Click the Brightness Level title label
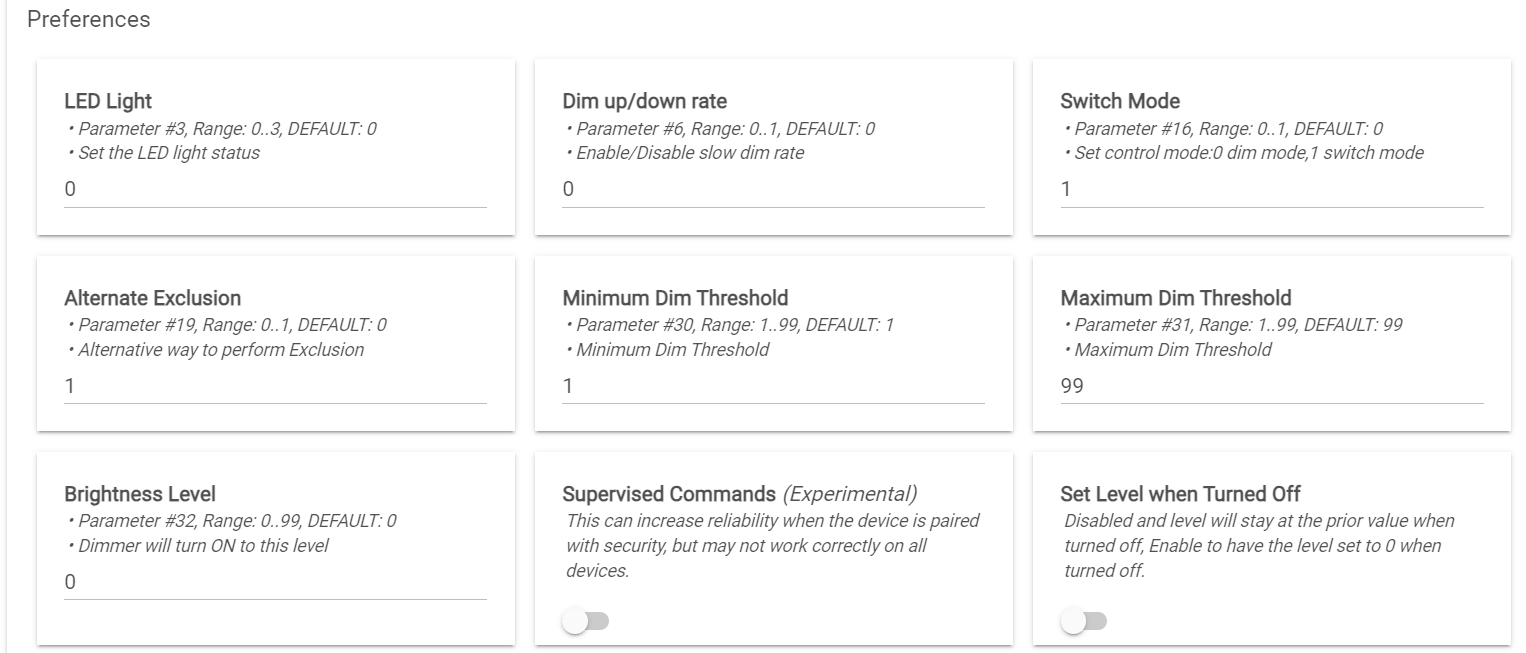Image resolution: width=1526 pixels, height=653 pixels. (140, 494)
